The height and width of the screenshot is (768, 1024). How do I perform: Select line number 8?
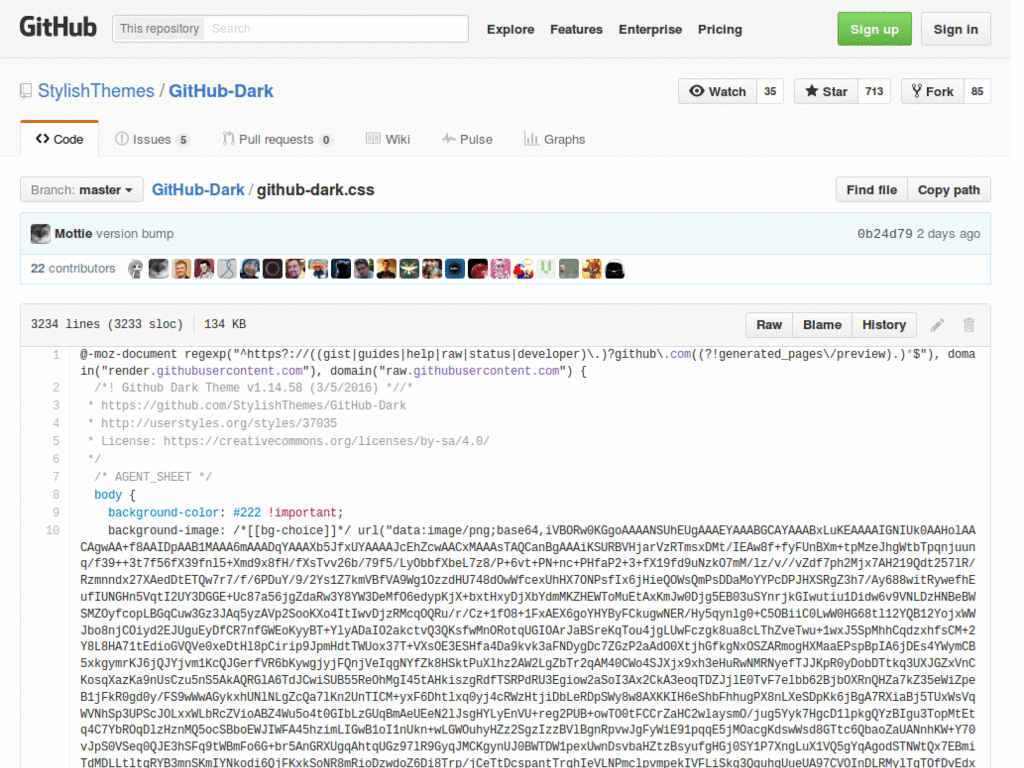(x=56, y=495)
